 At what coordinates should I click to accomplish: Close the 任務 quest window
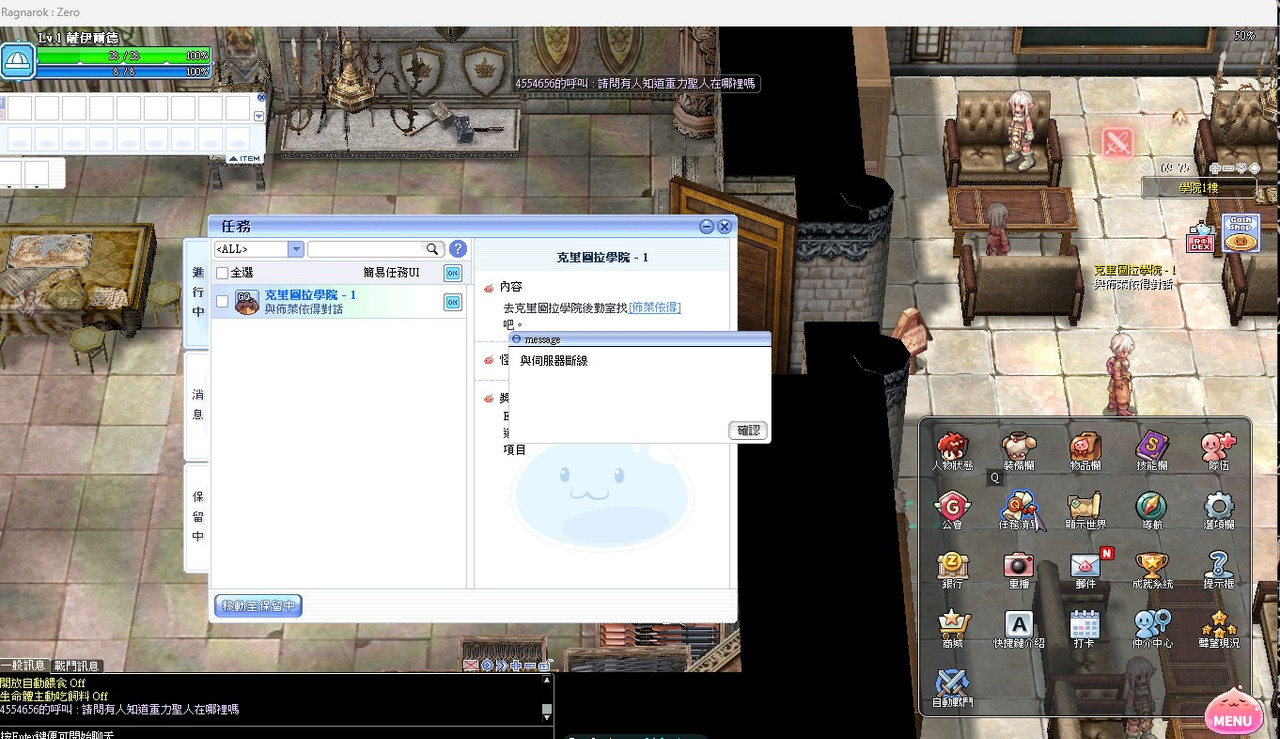pos(724,227)
